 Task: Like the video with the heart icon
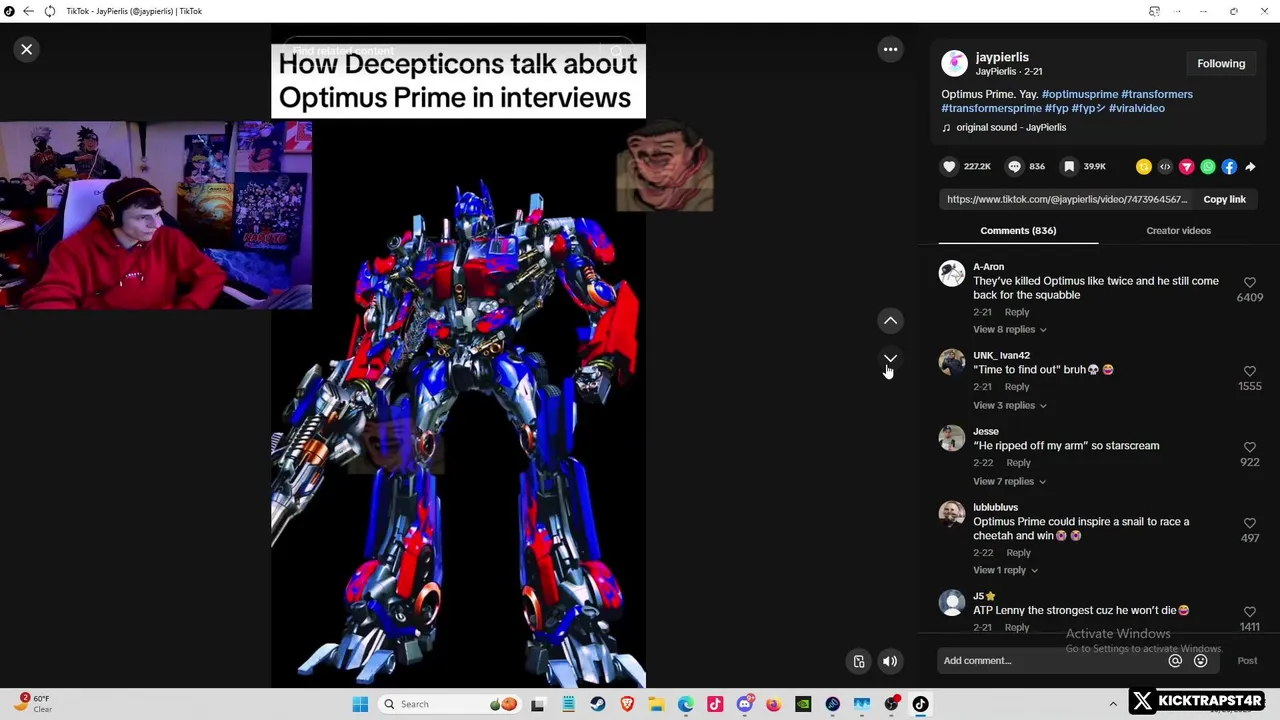tap(949, 167)
